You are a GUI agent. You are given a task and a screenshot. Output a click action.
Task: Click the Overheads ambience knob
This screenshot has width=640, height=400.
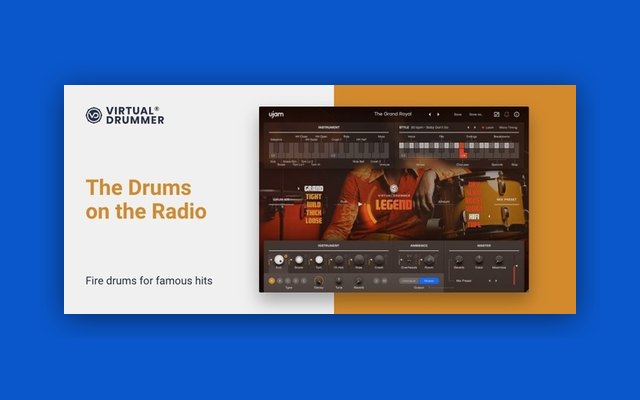409,260
